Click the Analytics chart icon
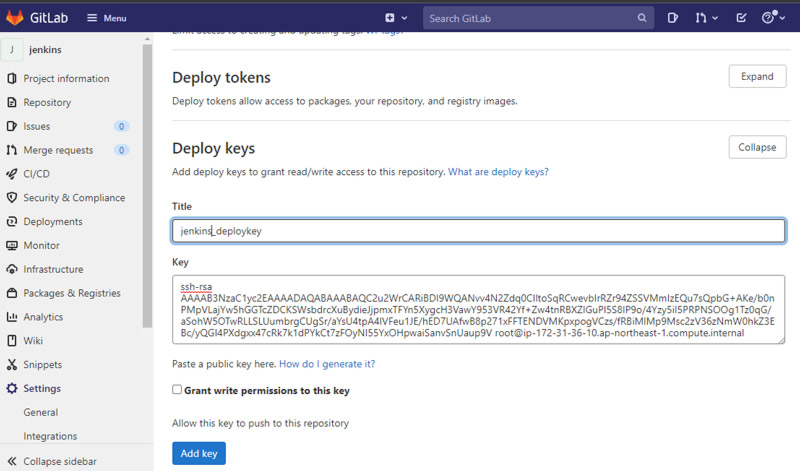This screenshot has width=800, height=471. (x=12, y=317)
